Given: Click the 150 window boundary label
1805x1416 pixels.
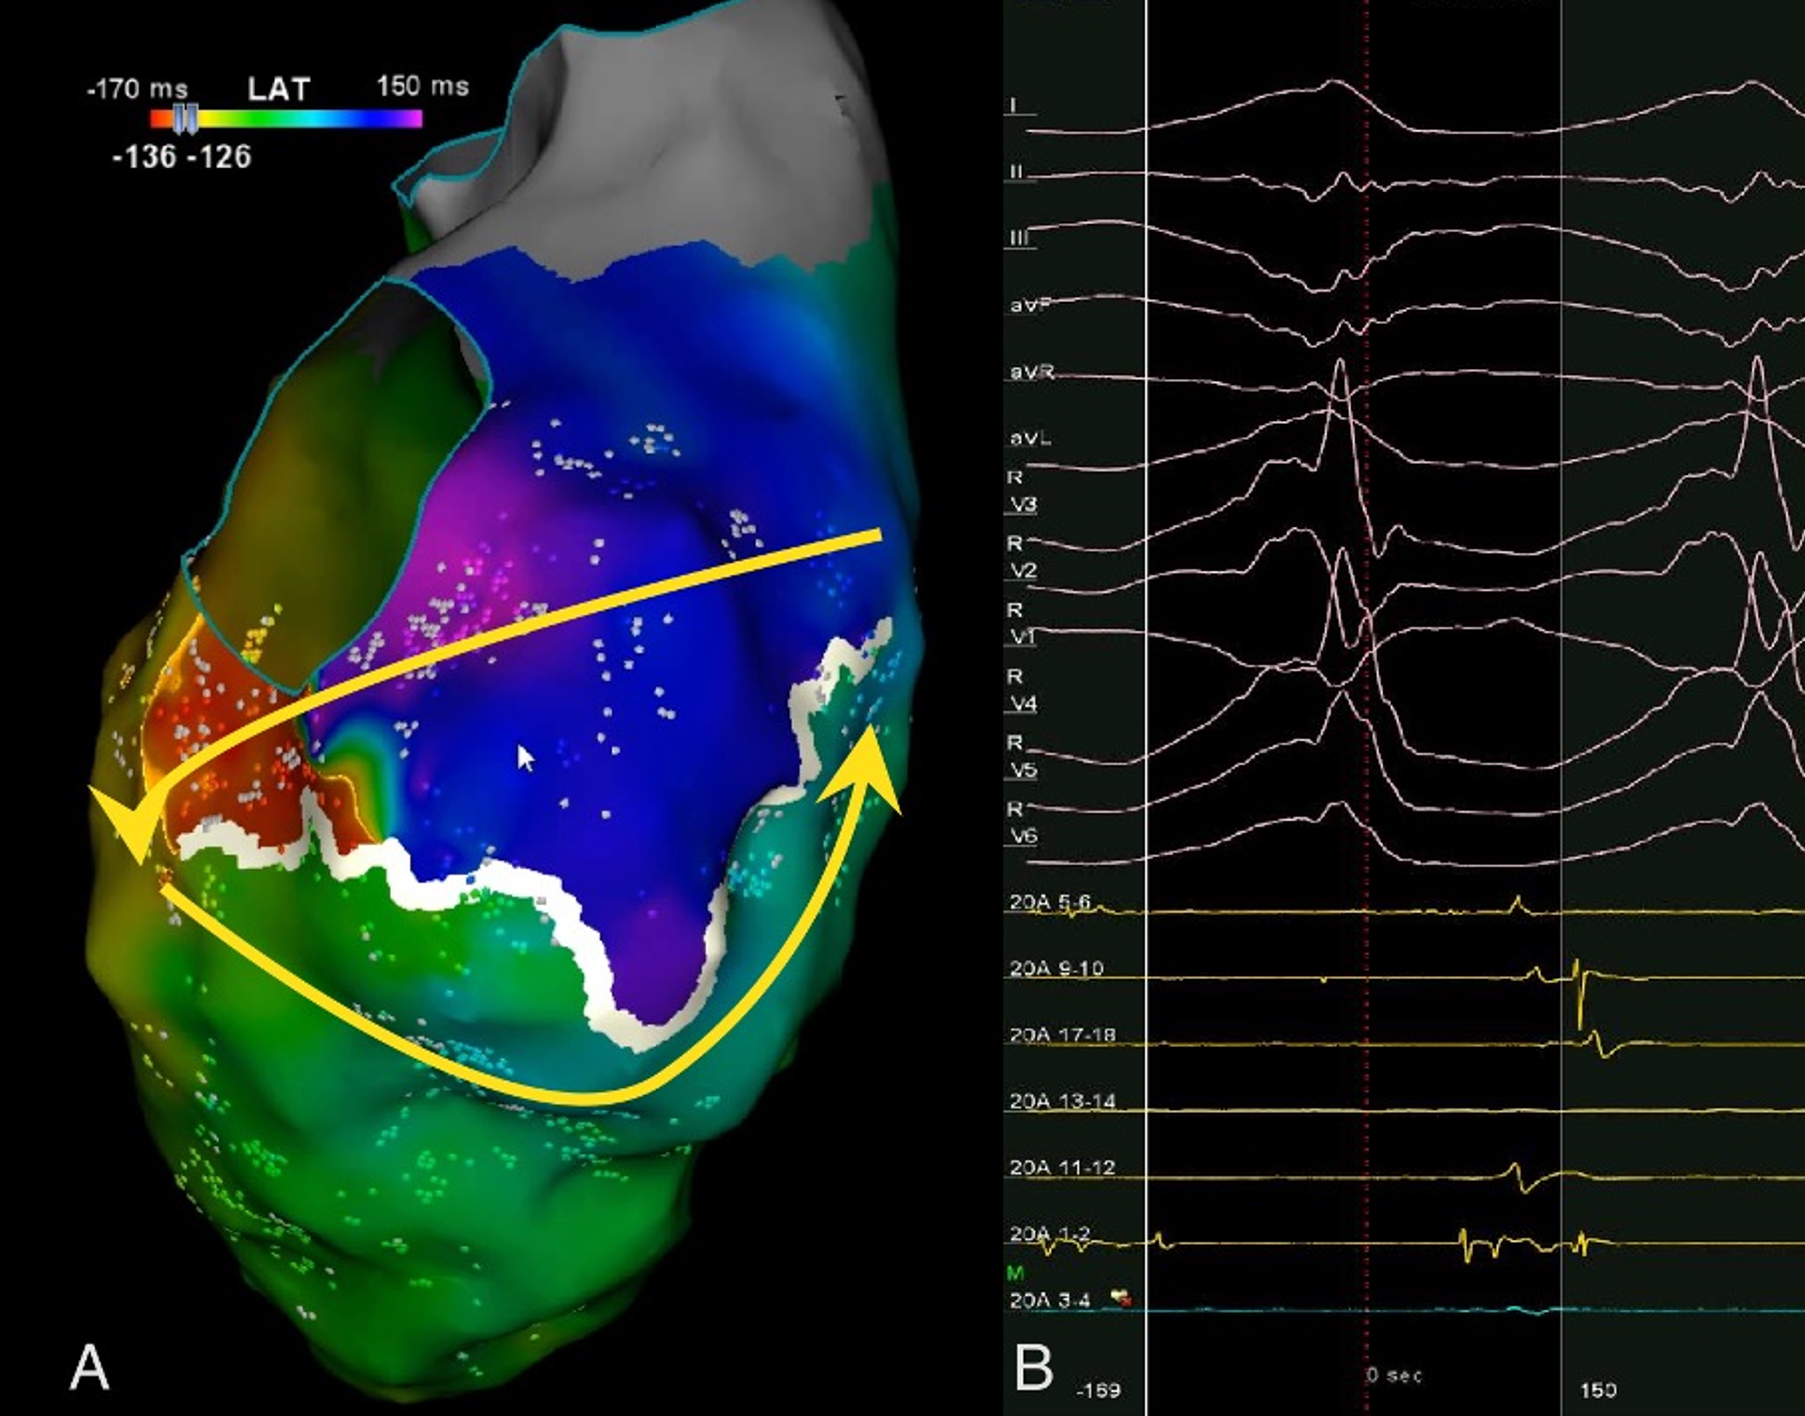Looking at the screenshot, I should tap(1598, 1390).
